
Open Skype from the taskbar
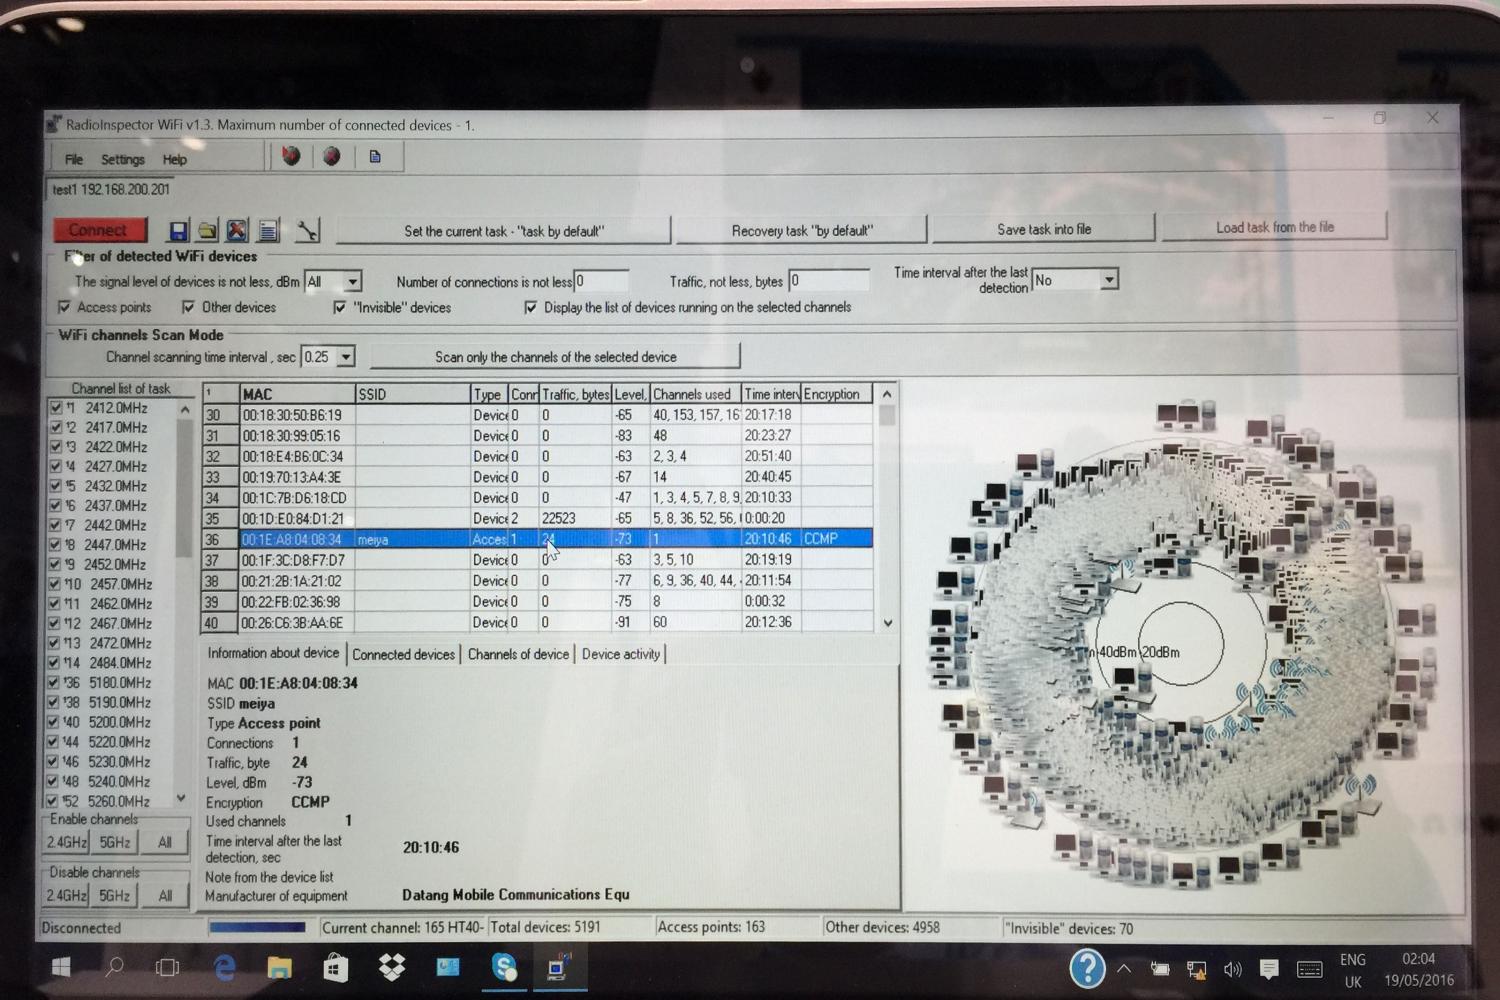point(503,967)
